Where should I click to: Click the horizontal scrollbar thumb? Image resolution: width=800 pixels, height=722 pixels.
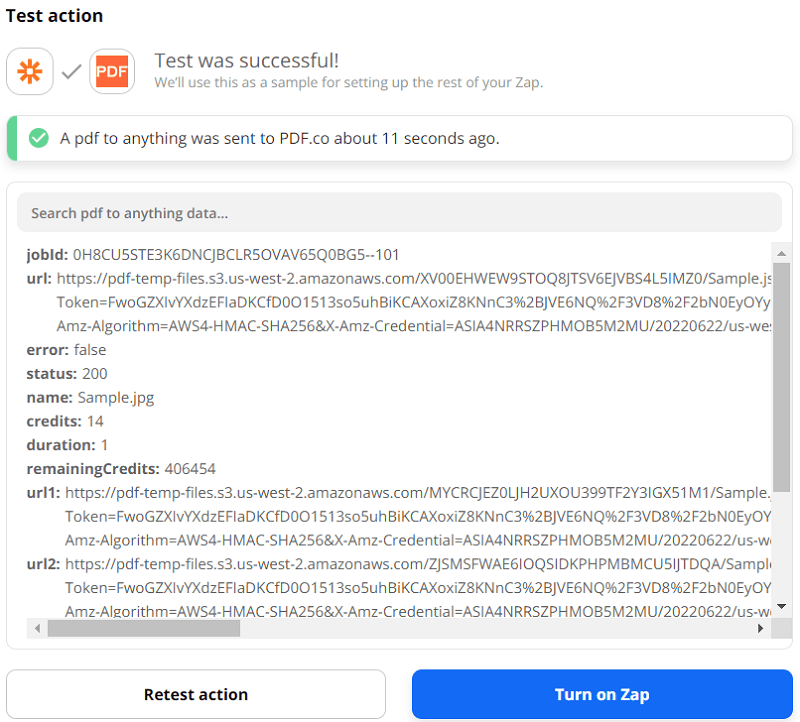coord(143,628)
